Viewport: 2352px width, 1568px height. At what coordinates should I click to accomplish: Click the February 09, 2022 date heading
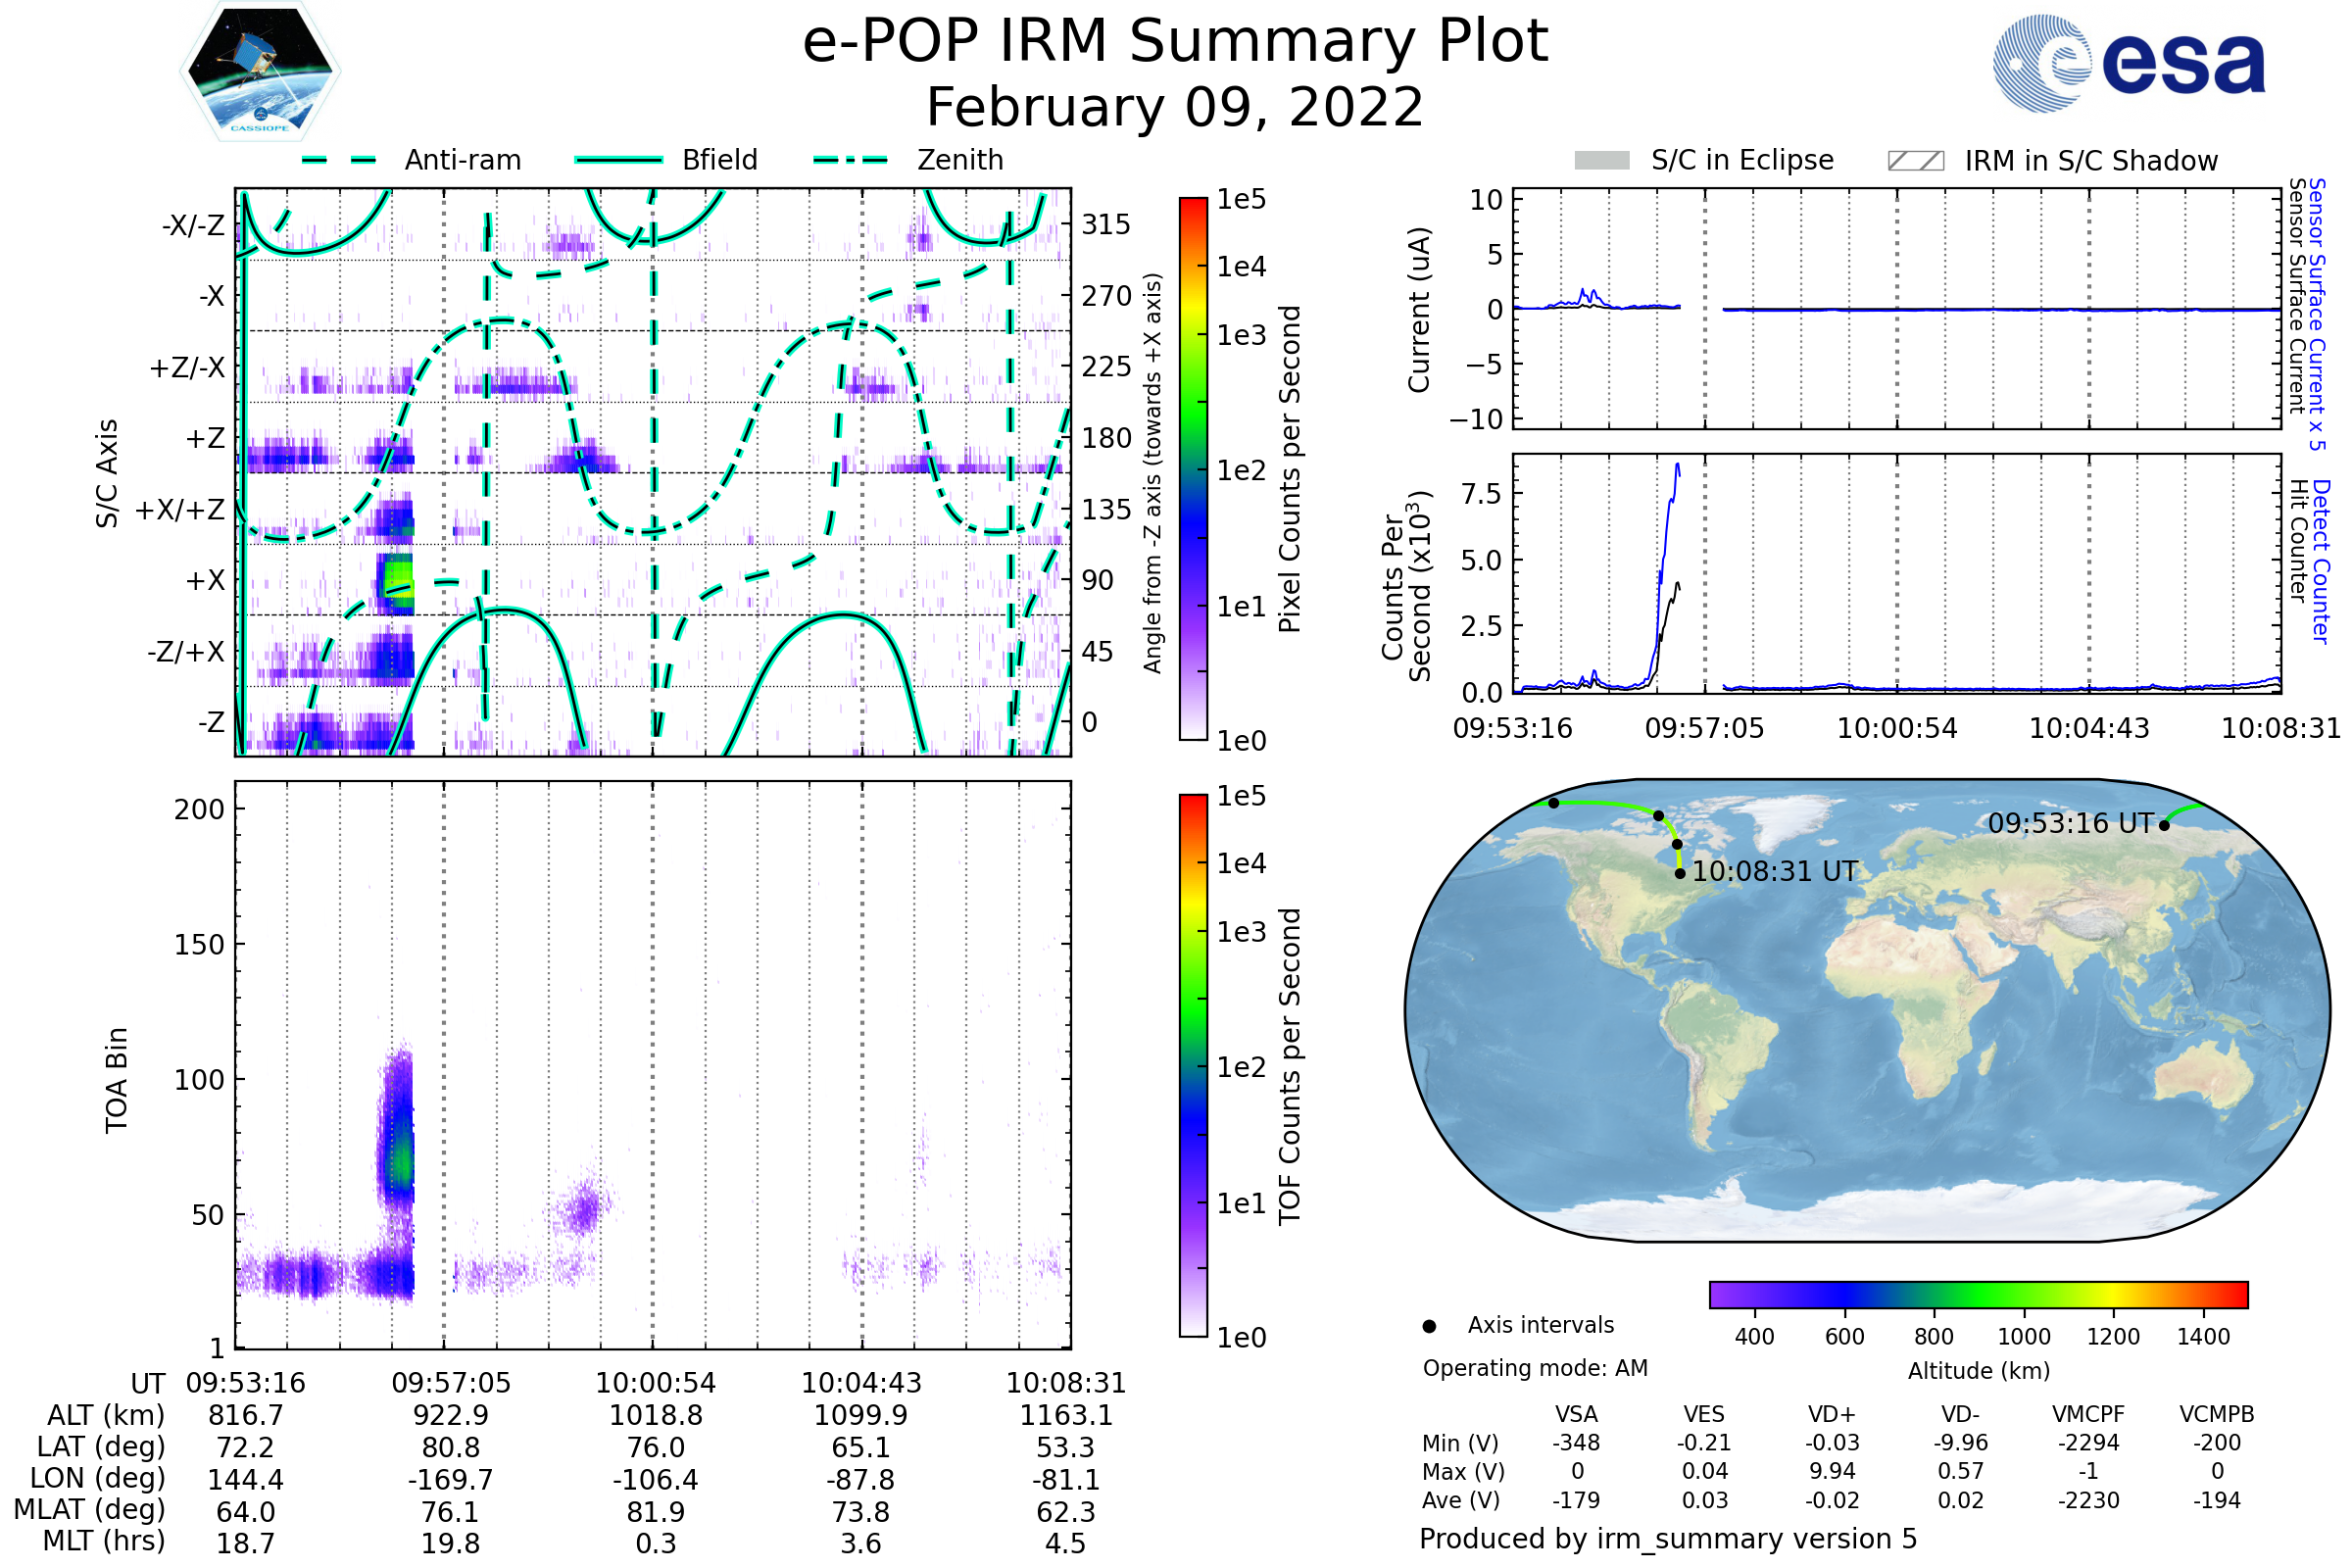click(1175, 107)
